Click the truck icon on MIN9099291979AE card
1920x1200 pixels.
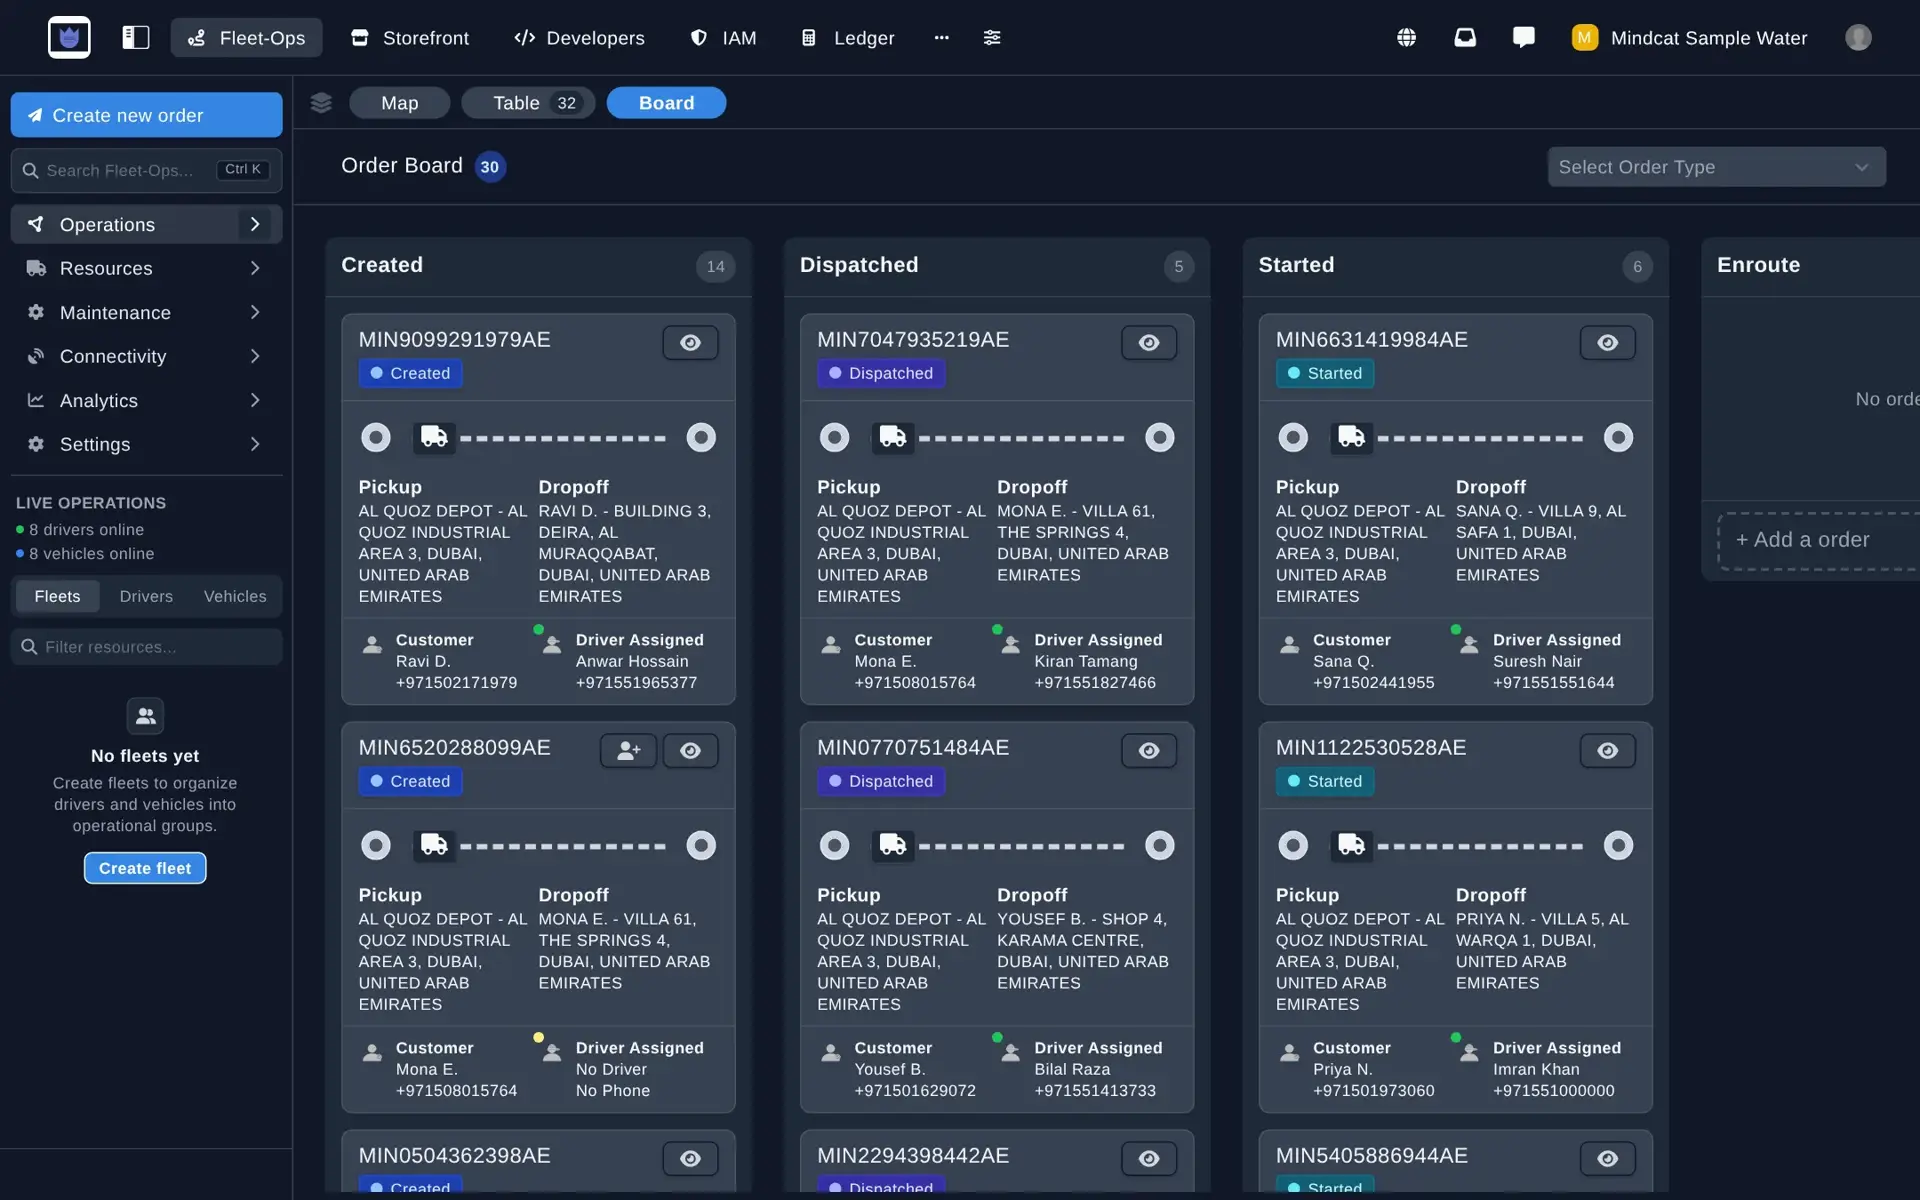click(x=434, y=437)
